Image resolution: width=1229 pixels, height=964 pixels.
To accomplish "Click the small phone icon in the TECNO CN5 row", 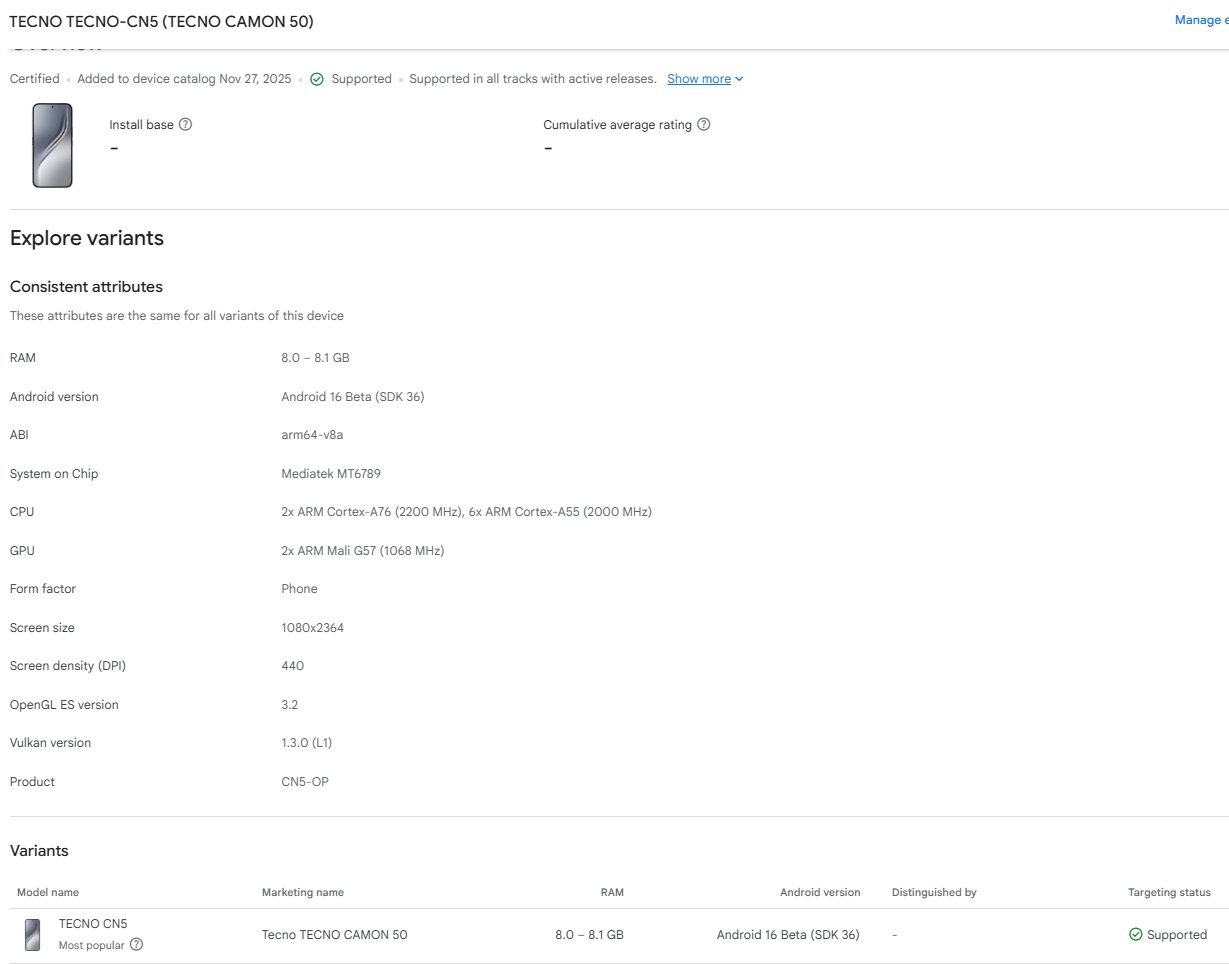I will coord(33,935).
